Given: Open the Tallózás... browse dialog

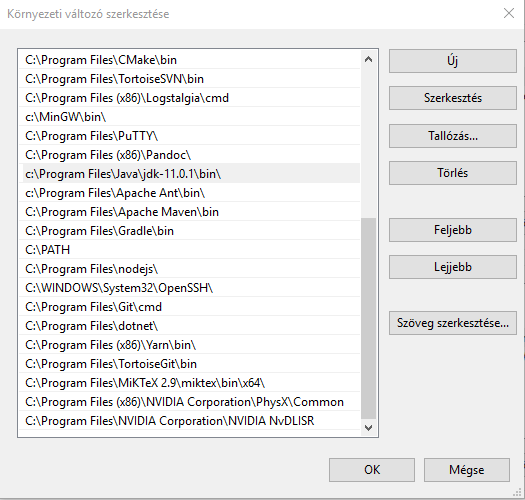Looking at the screenshot, I should click(x=453, y=136).
